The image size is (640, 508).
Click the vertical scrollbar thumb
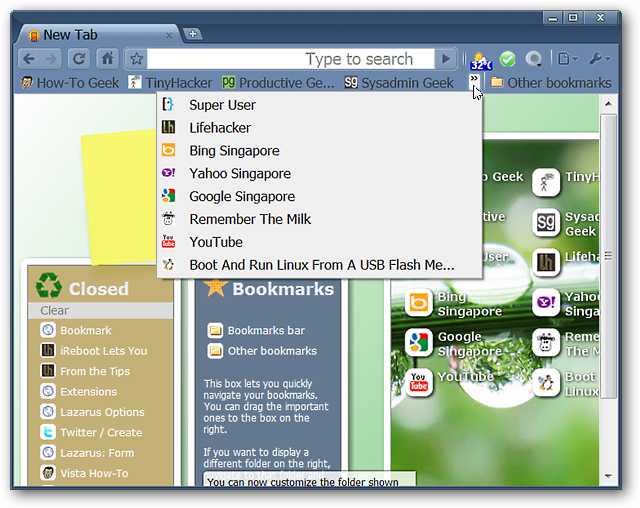[608, 256]
